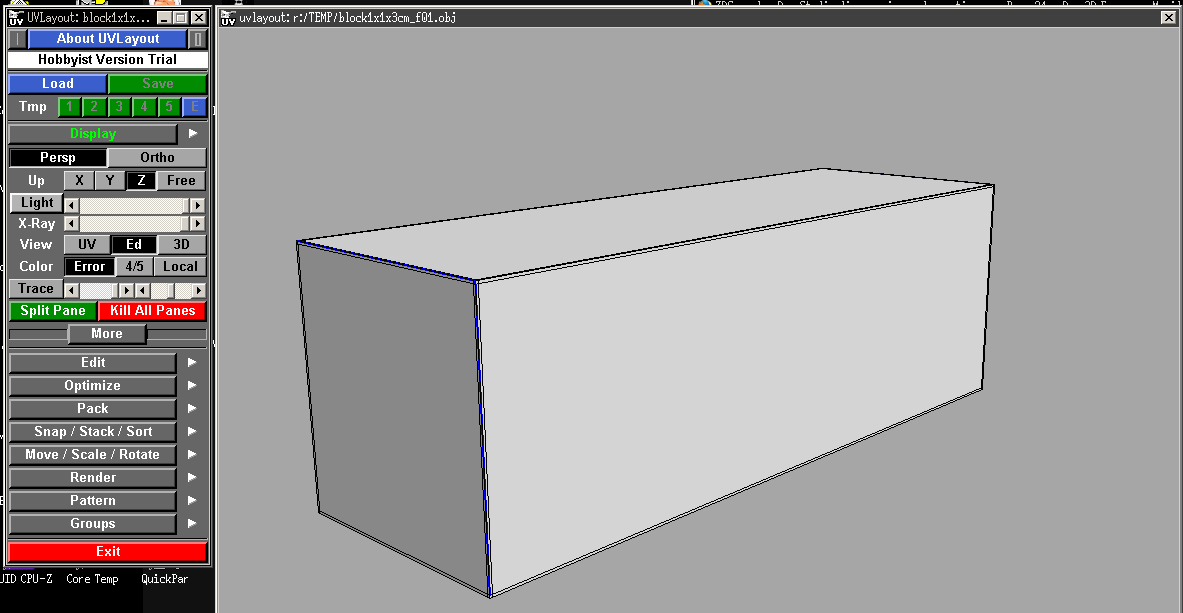This screenshot has height=613, width=1183.
Task: Set Color mode to Local
Action: coord(180,266)
